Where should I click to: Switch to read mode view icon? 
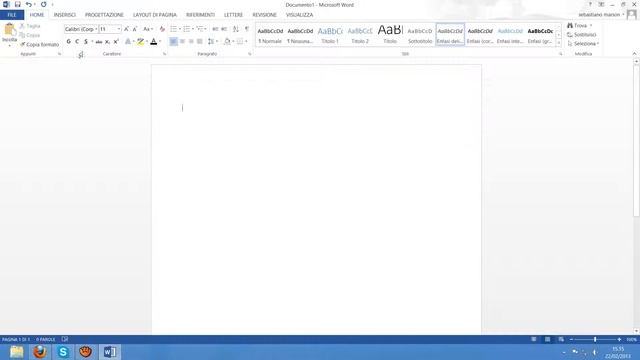coord(533,339)
